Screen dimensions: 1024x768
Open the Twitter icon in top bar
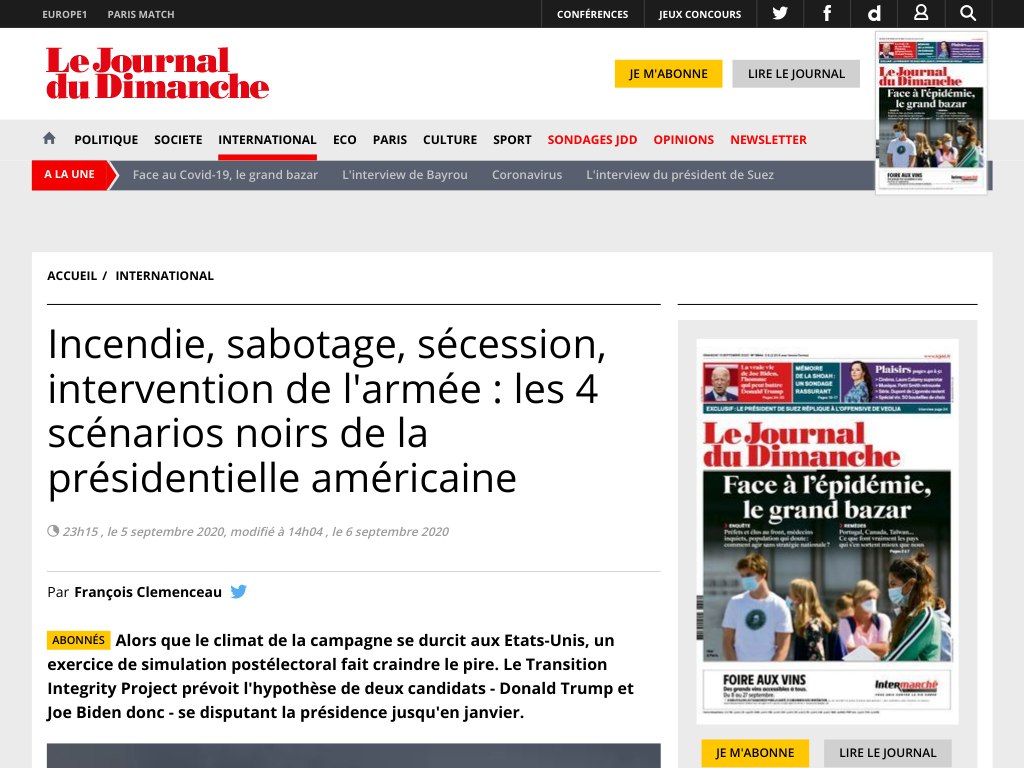click(x=780, y=14)
